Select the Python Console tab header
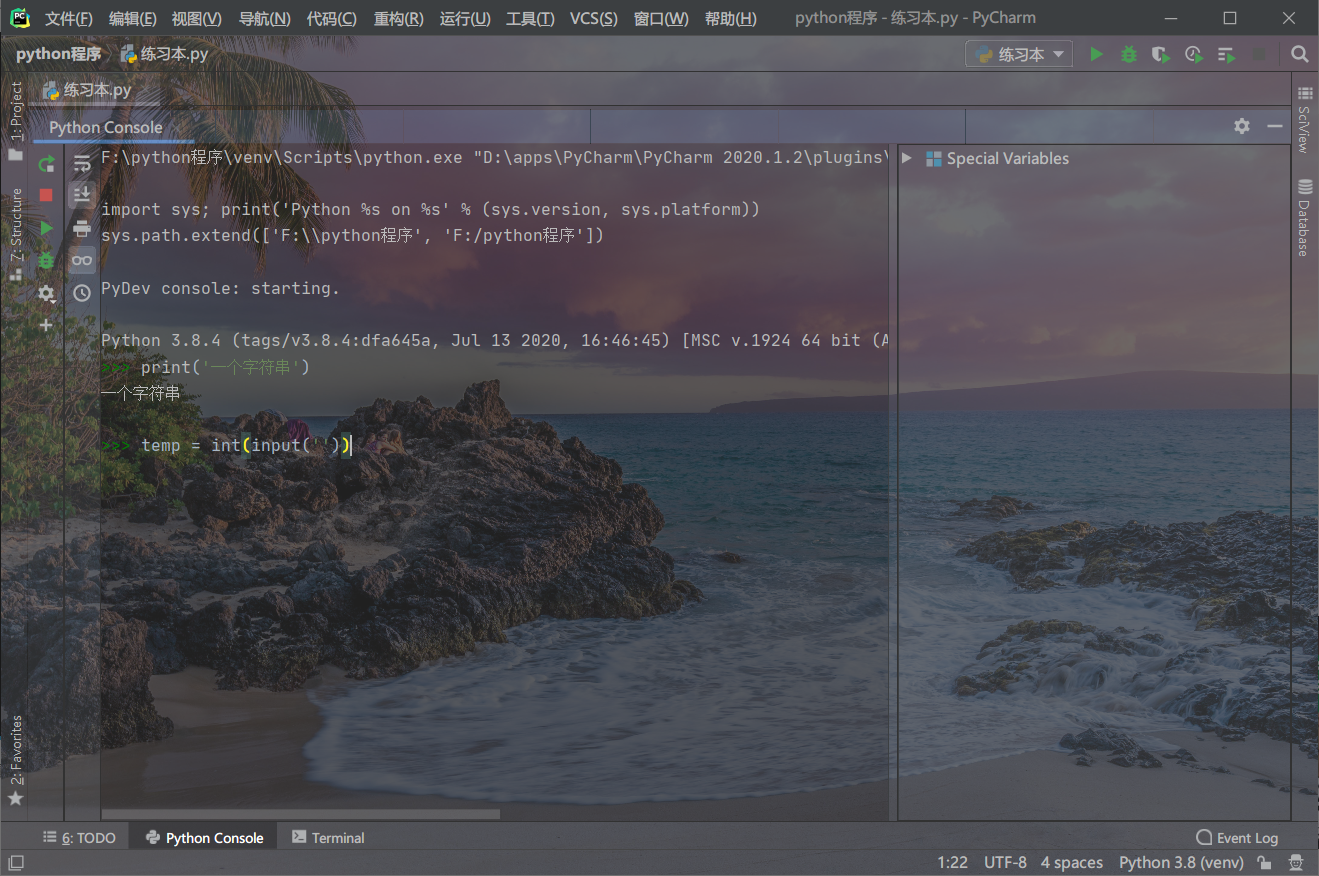This screenshot has width=1319, height=876. (105, 127)
